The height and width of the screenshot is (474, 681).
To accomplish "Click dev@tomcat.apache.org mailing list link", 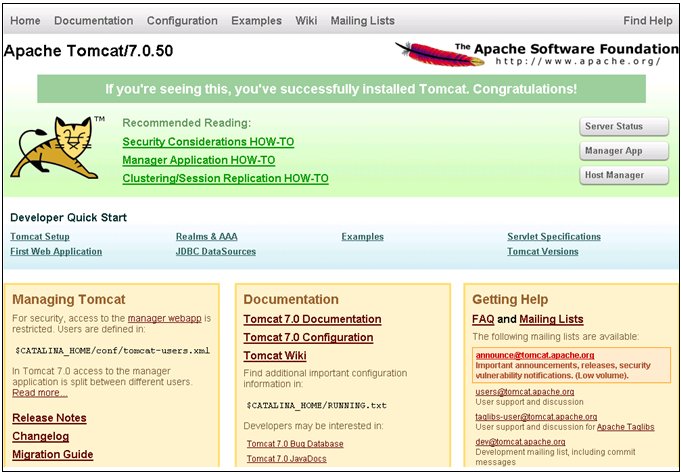I will click(520, 442).
